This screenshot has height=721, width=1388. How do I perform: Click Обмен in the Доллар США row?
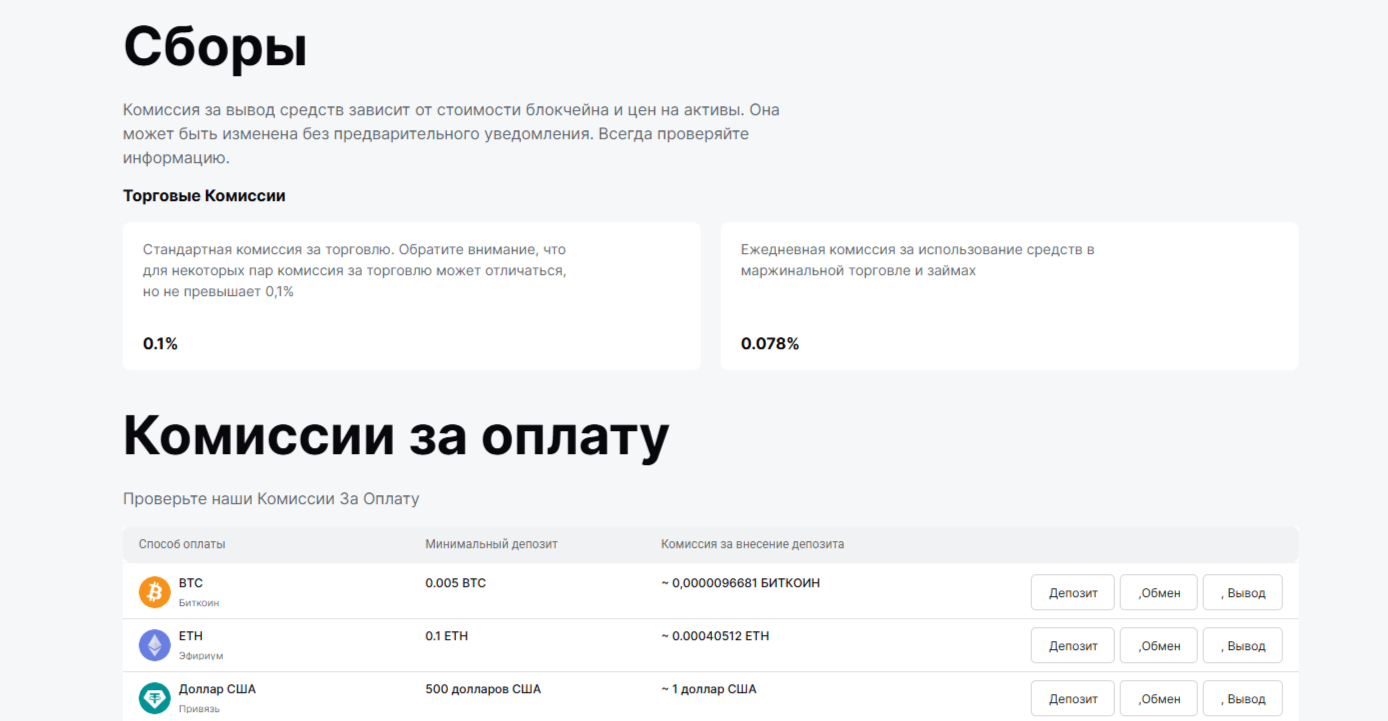pos(1158,698)
